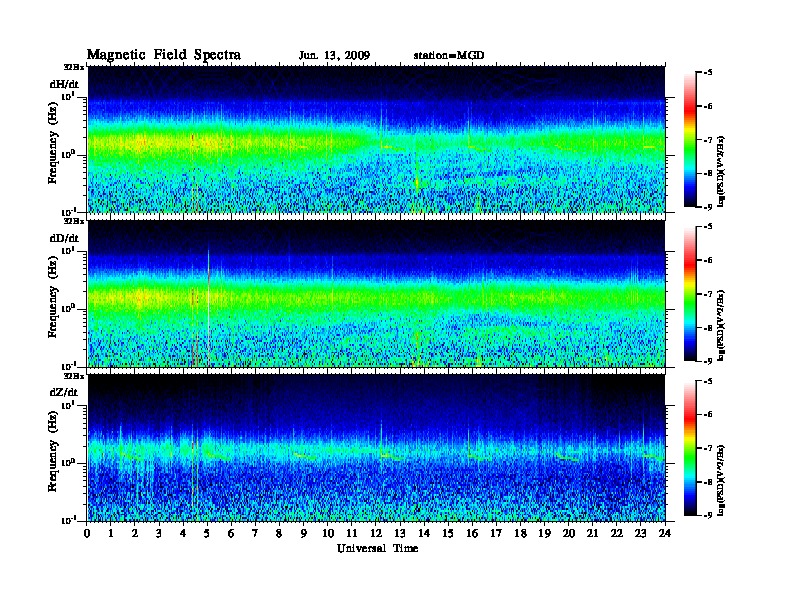Click the dD/dt spectrogram plot area
The image size is (792, 612).
pos(376,293)
